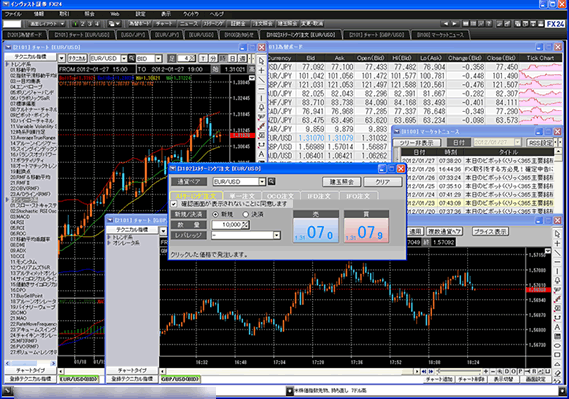Screen dimensions: 569x399
Task: Zoom in GBP/USD chart with plus button
Action: coord(486,371)
